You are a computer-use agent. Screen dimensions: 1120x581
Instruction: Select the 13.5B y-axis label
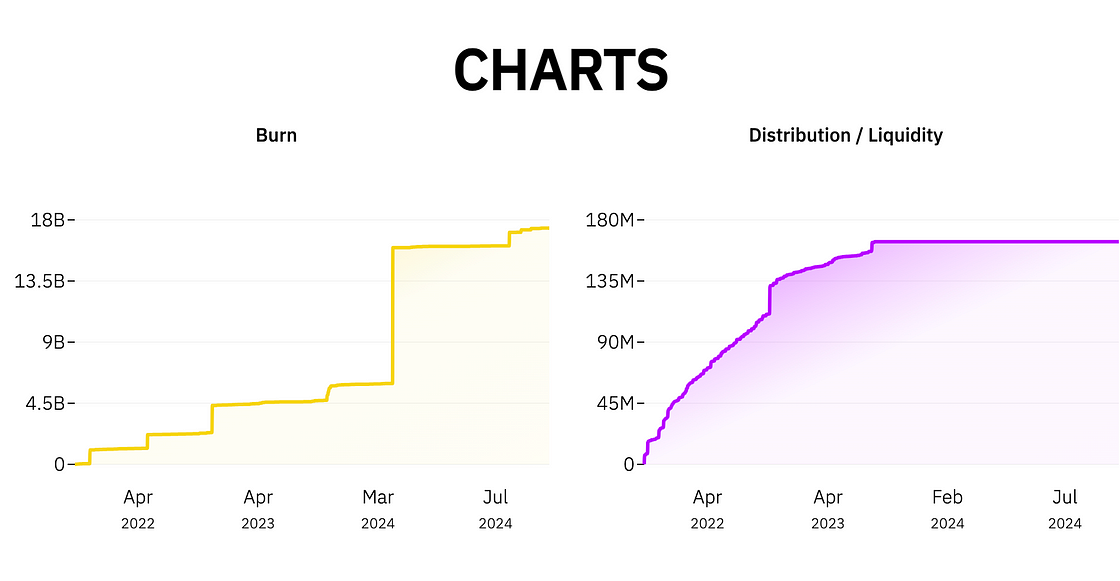pyautogui.click(x=38, y=281)
